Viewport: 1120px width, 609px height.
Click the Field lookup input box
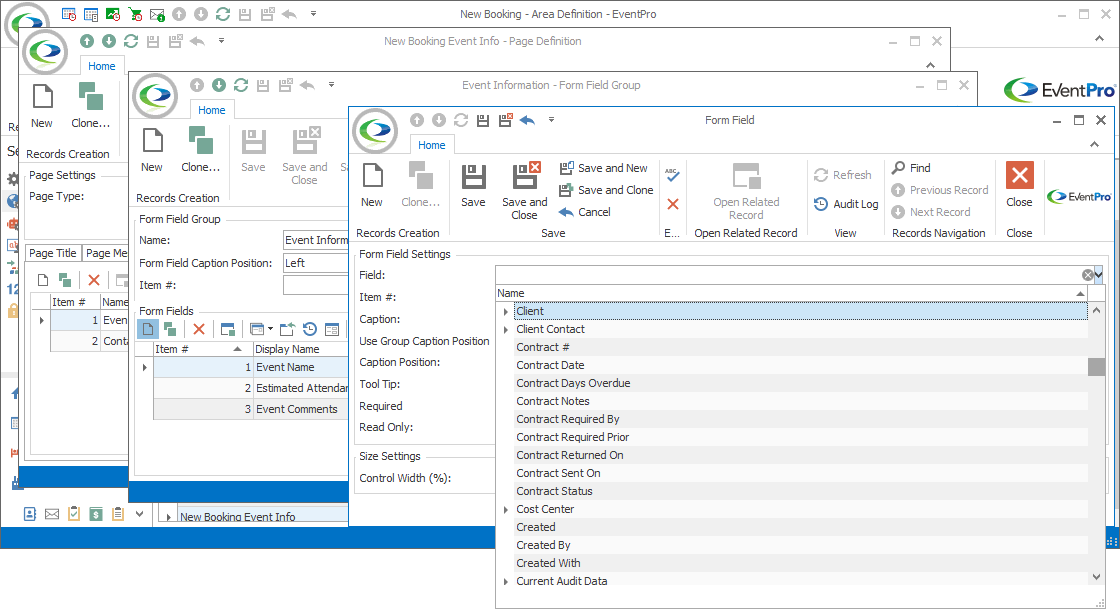click(789, 275)
